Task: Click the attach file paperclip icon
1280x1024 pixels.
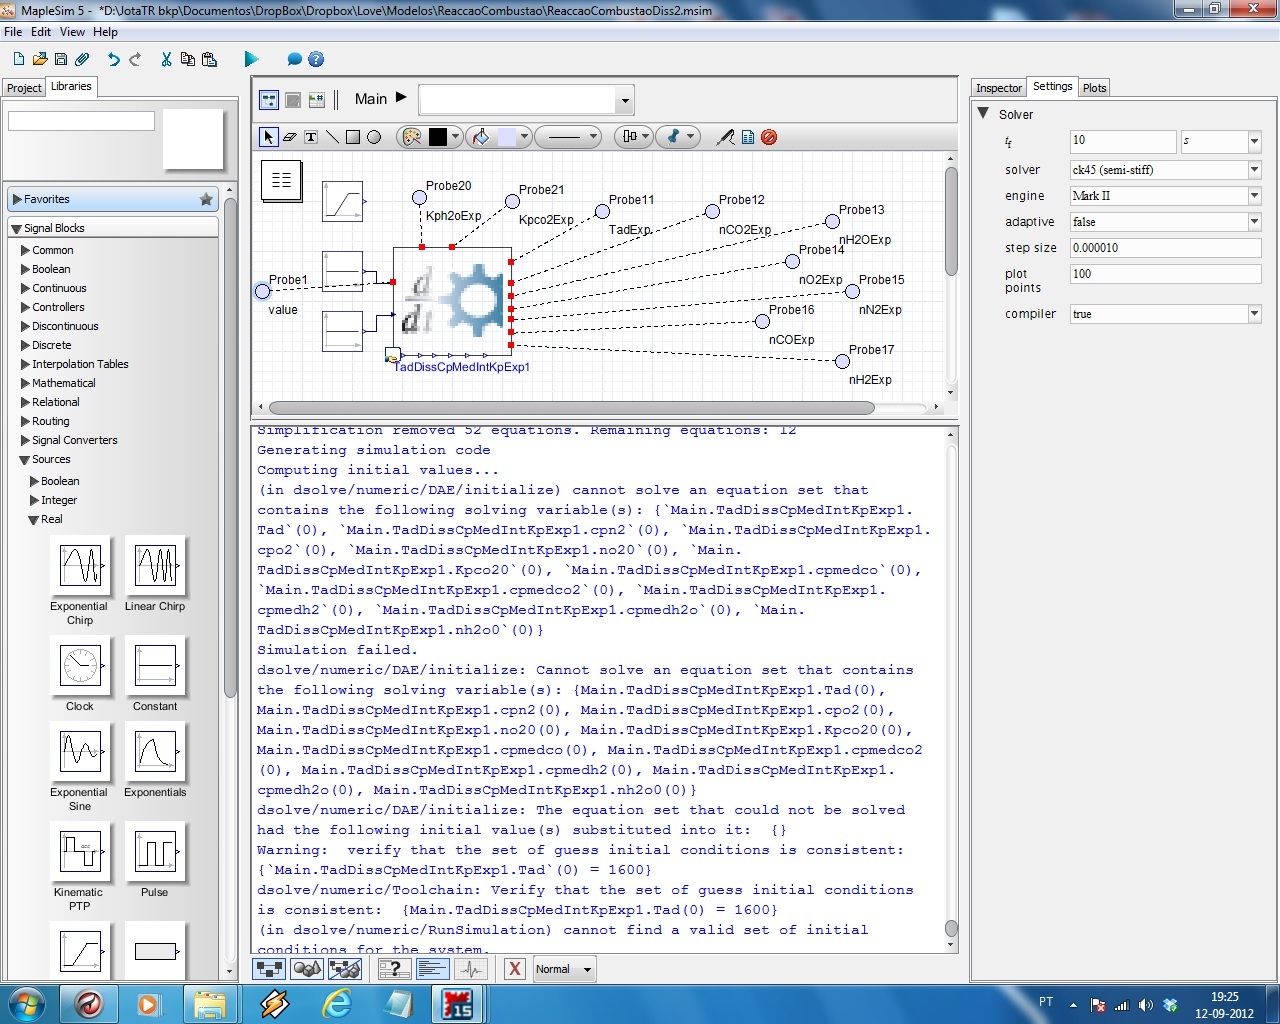Action: [83, 60]
